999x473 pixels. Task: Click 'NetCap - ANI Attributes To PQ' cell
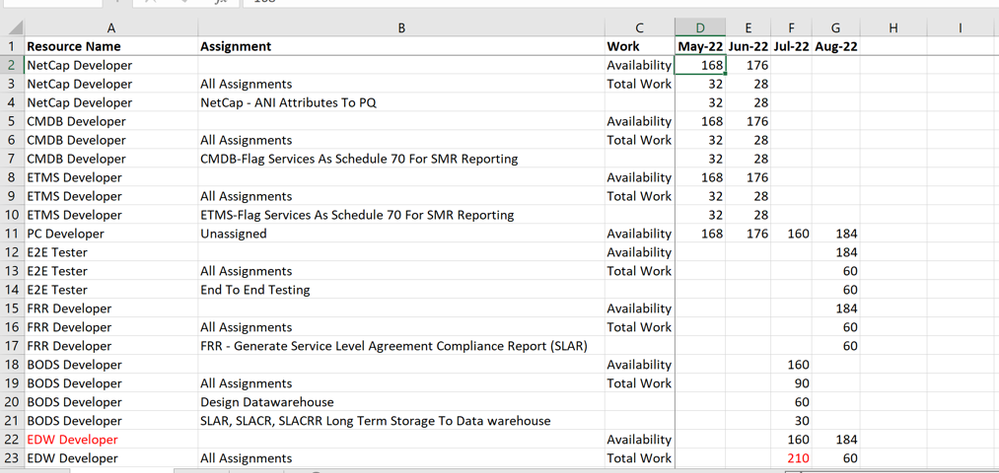[401, 103]
